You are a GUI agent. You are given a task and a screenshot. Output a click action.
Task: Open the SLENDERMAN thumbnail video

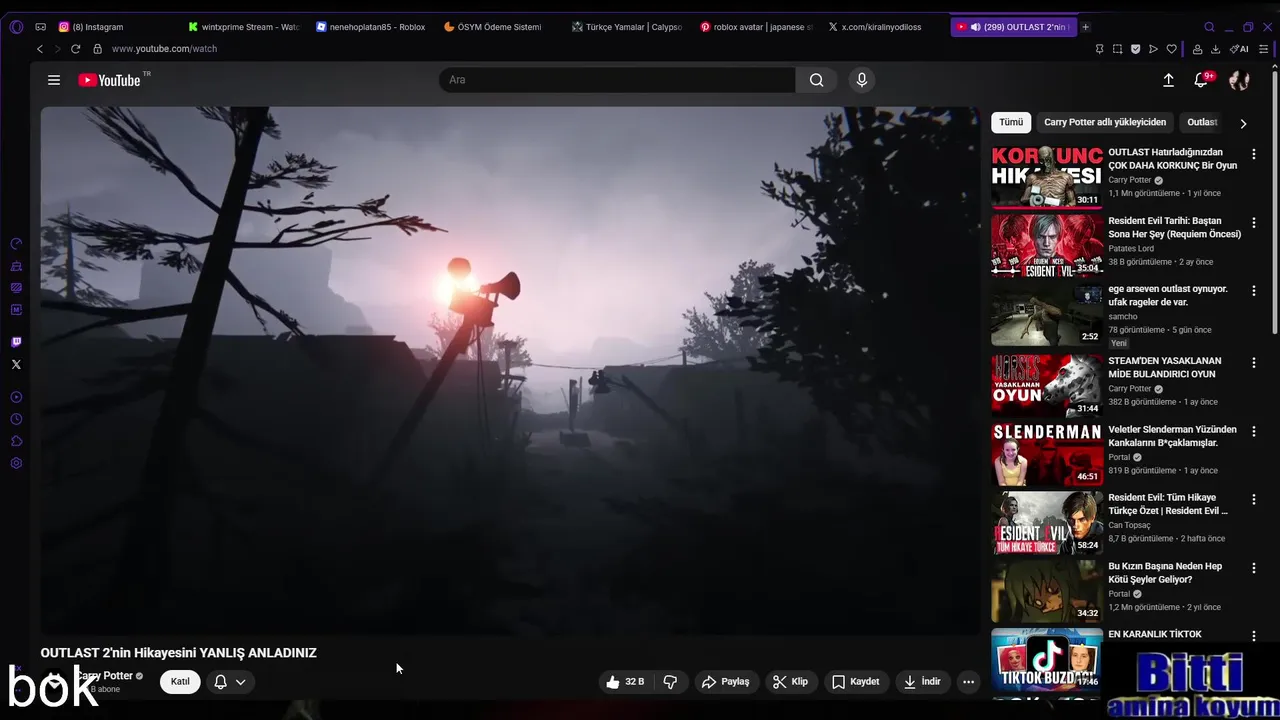pos(1047,454)
